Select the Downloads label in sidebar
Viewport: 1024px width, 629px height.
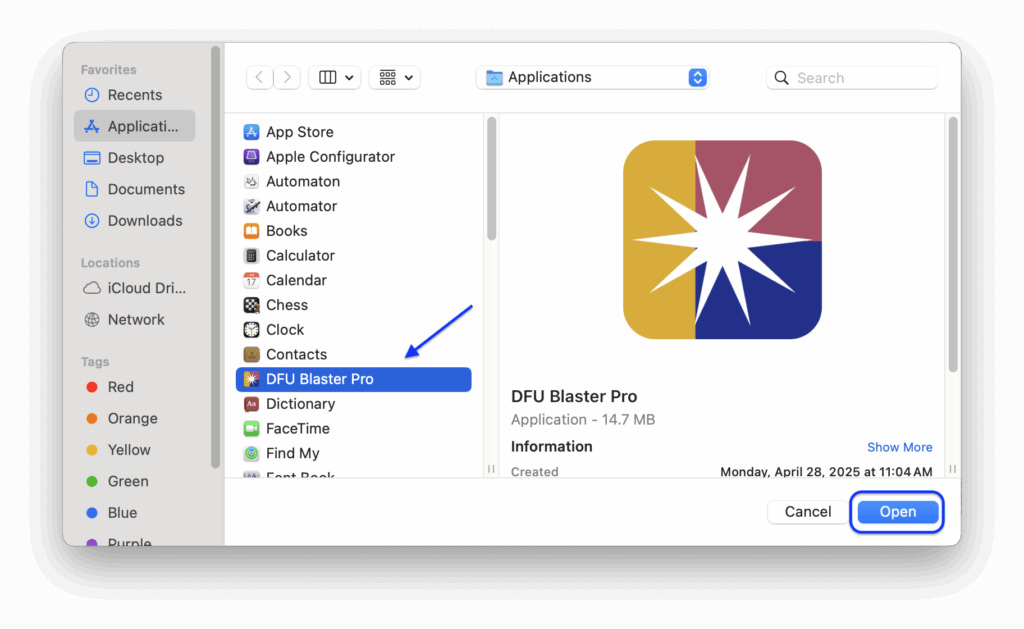pos(145,221)
